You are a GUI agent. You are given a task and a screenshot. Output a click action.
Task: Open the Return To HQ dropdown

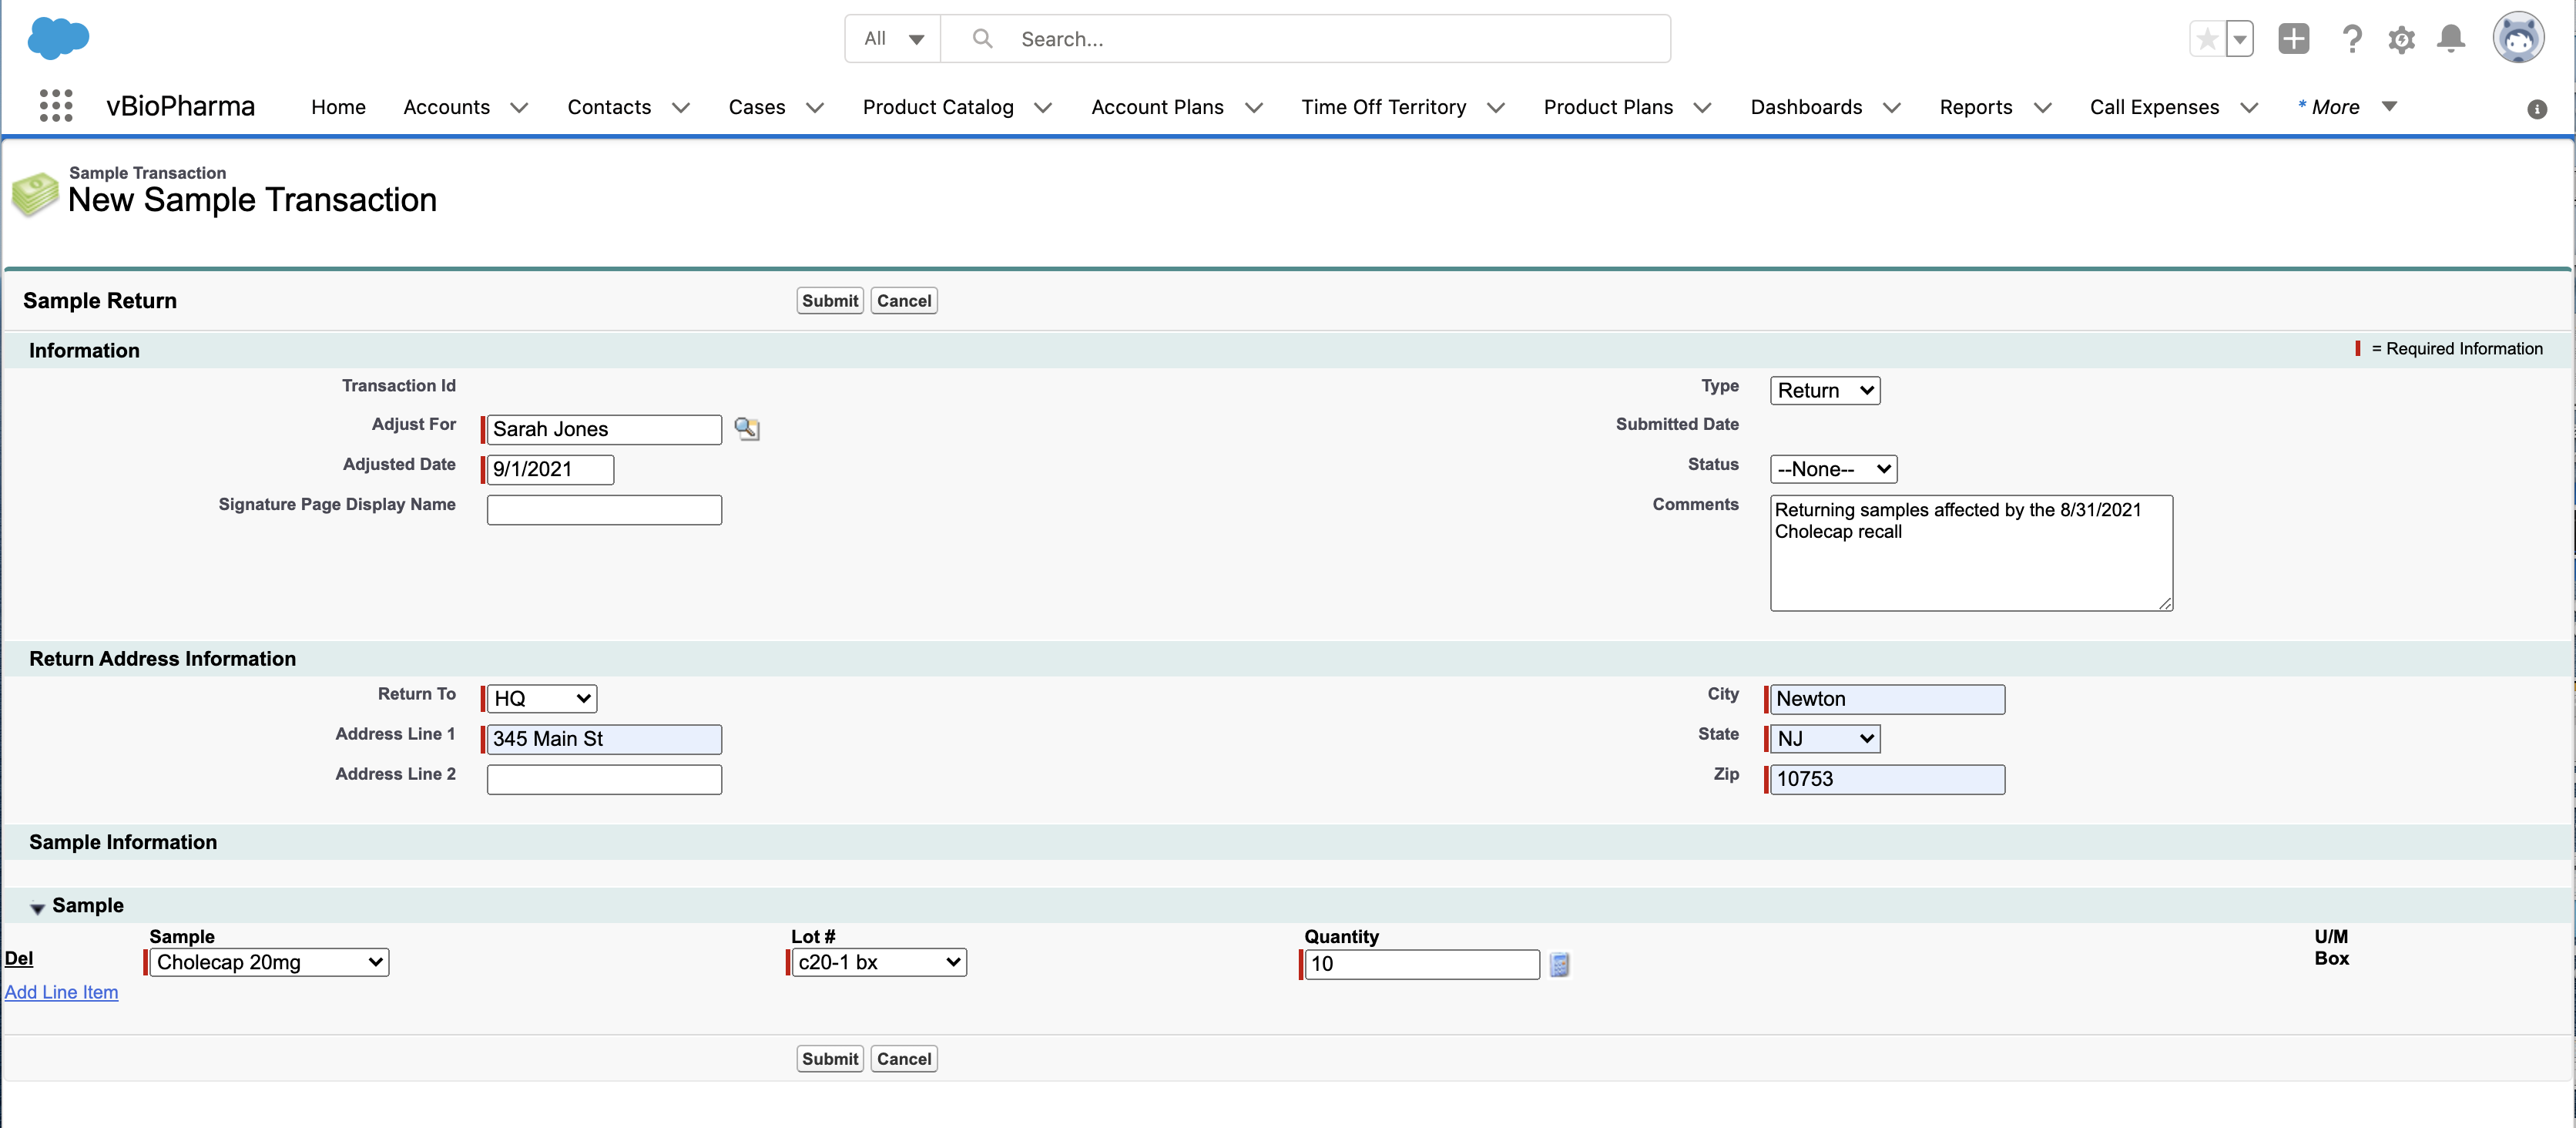[541, 698]
